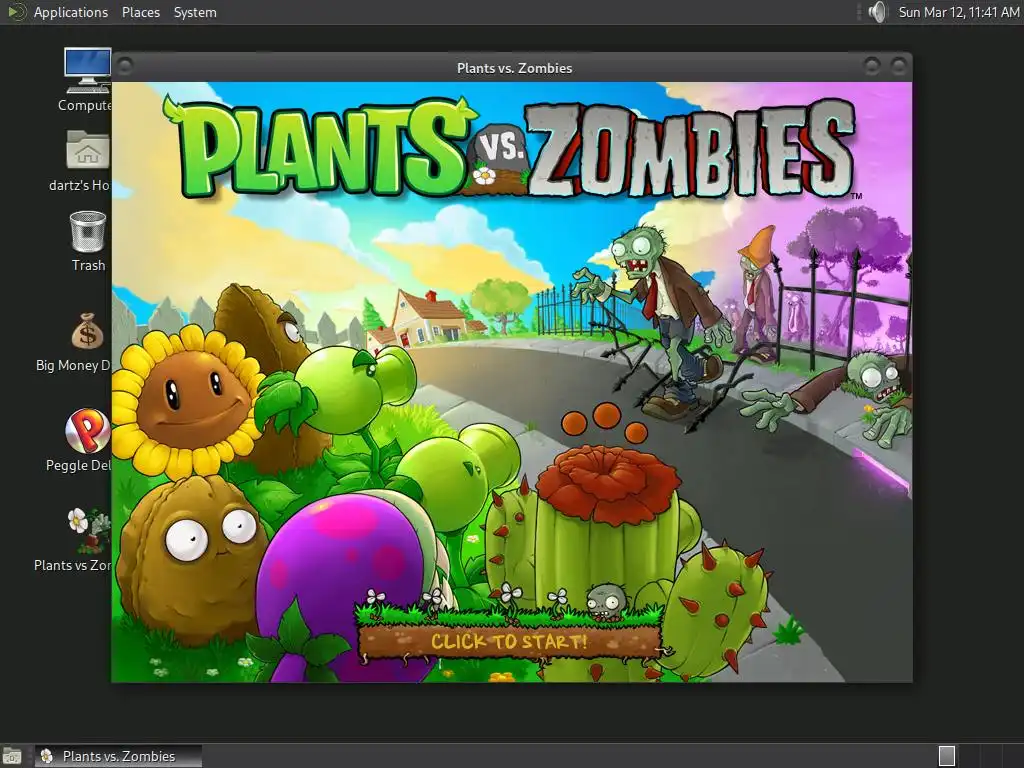Select the Big Money money-bag icon
This screenshot has width=1024, height=768.
[87, 331]
